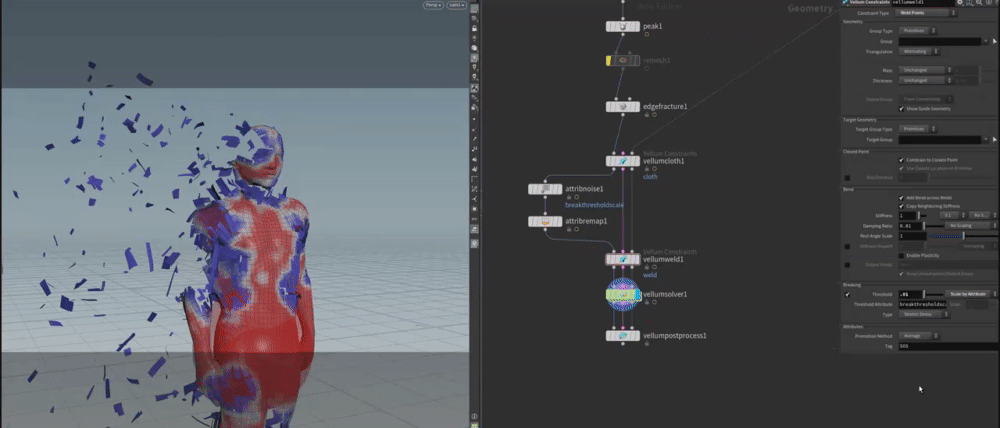Toggle Show Guide Geometry checkbox
Image resolution: width=1000 pixels, height=428 pixels.
(x=901, y=108)
